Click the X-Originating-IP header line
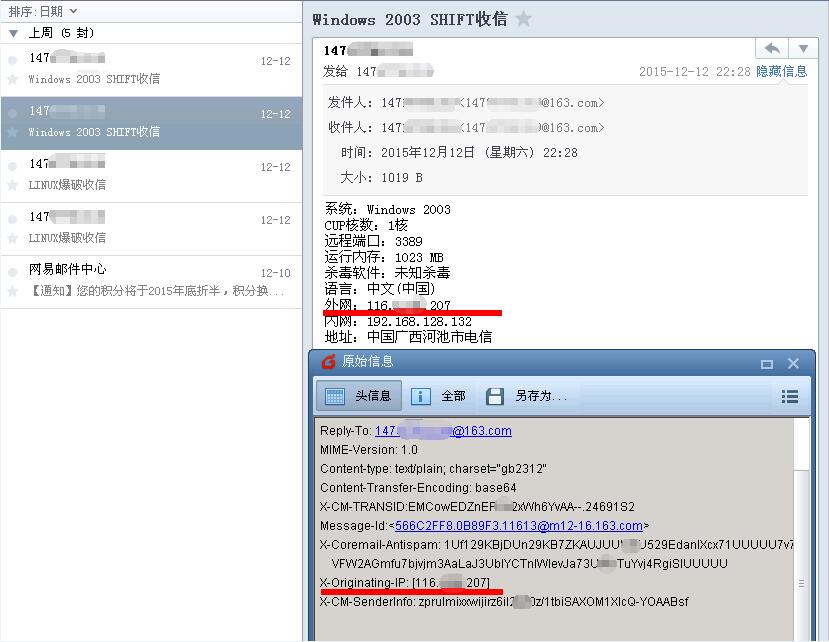Image resolution: width=829 pixels, height=642 pixels. coord(404,583)
